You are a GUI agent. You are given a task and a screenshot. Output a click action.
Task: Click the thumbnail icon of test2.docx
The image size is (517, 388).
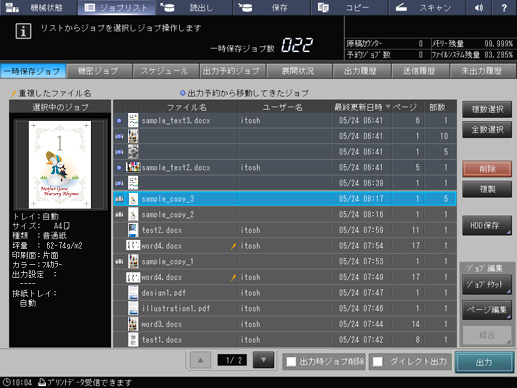click(133, 230)
